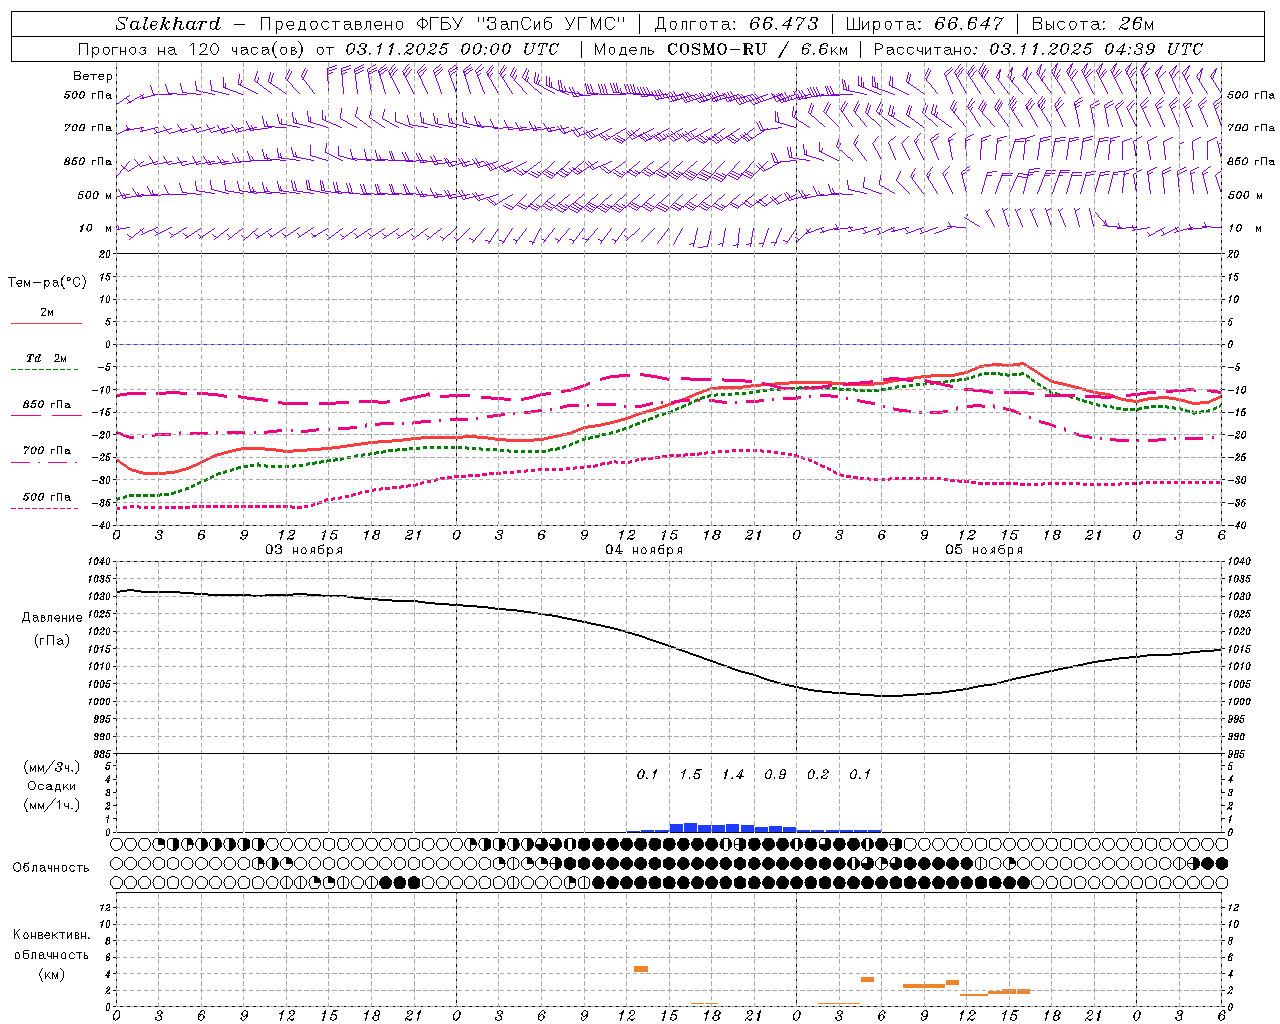This screenshot has width=1280, height=1024.
Task: Click the '0.2' precipitation amount
Action: pos(818,775)
